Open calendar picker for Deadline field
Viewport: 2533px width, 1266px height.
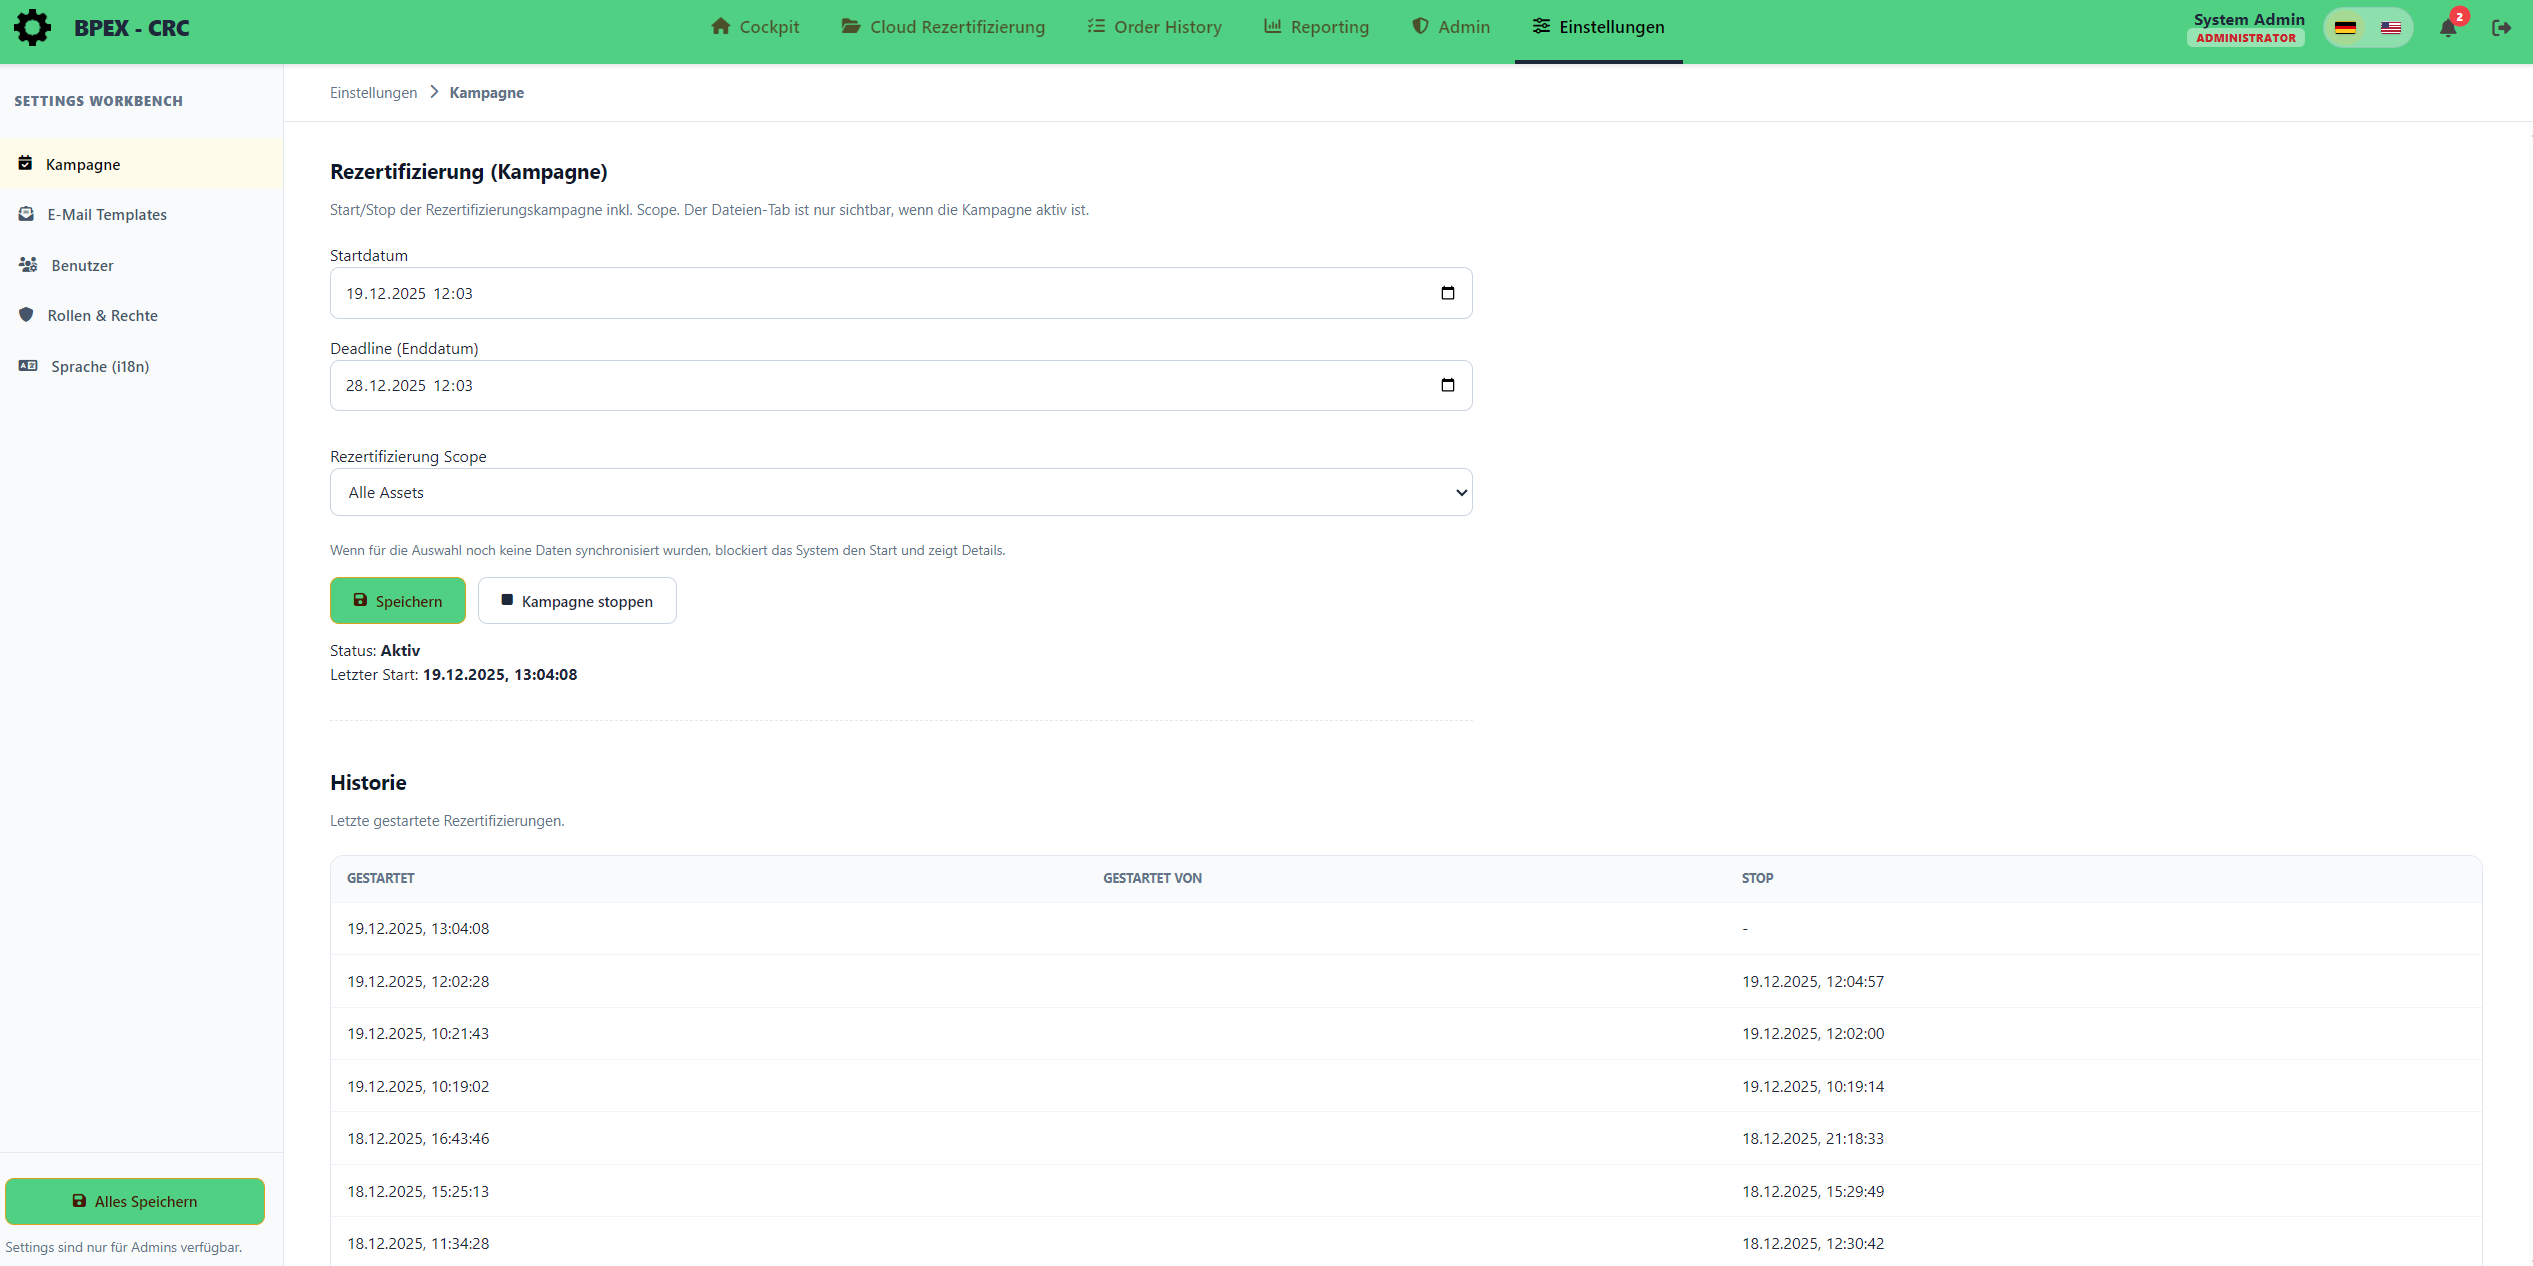click(1447, 385)
